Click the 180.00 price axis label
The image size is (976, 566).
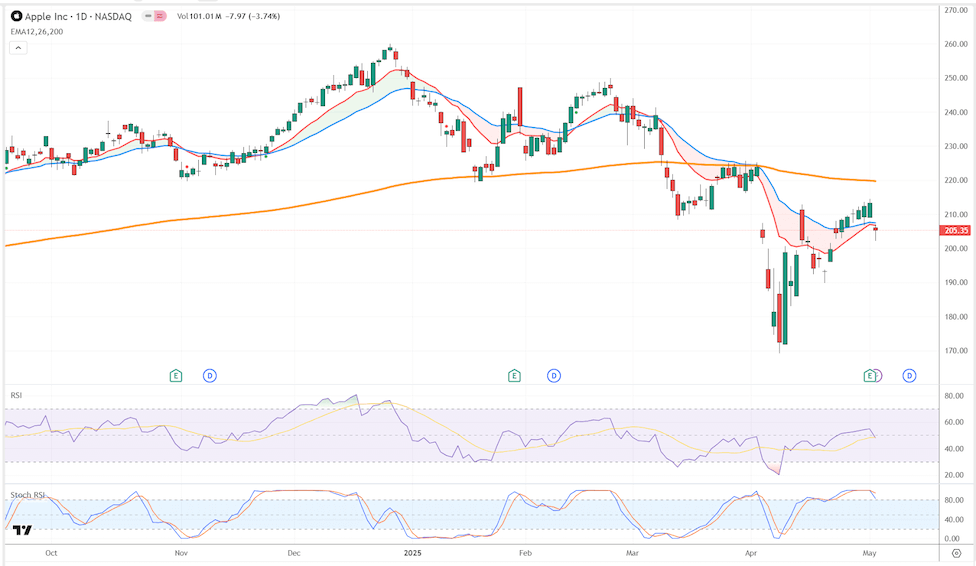[955, 317]
